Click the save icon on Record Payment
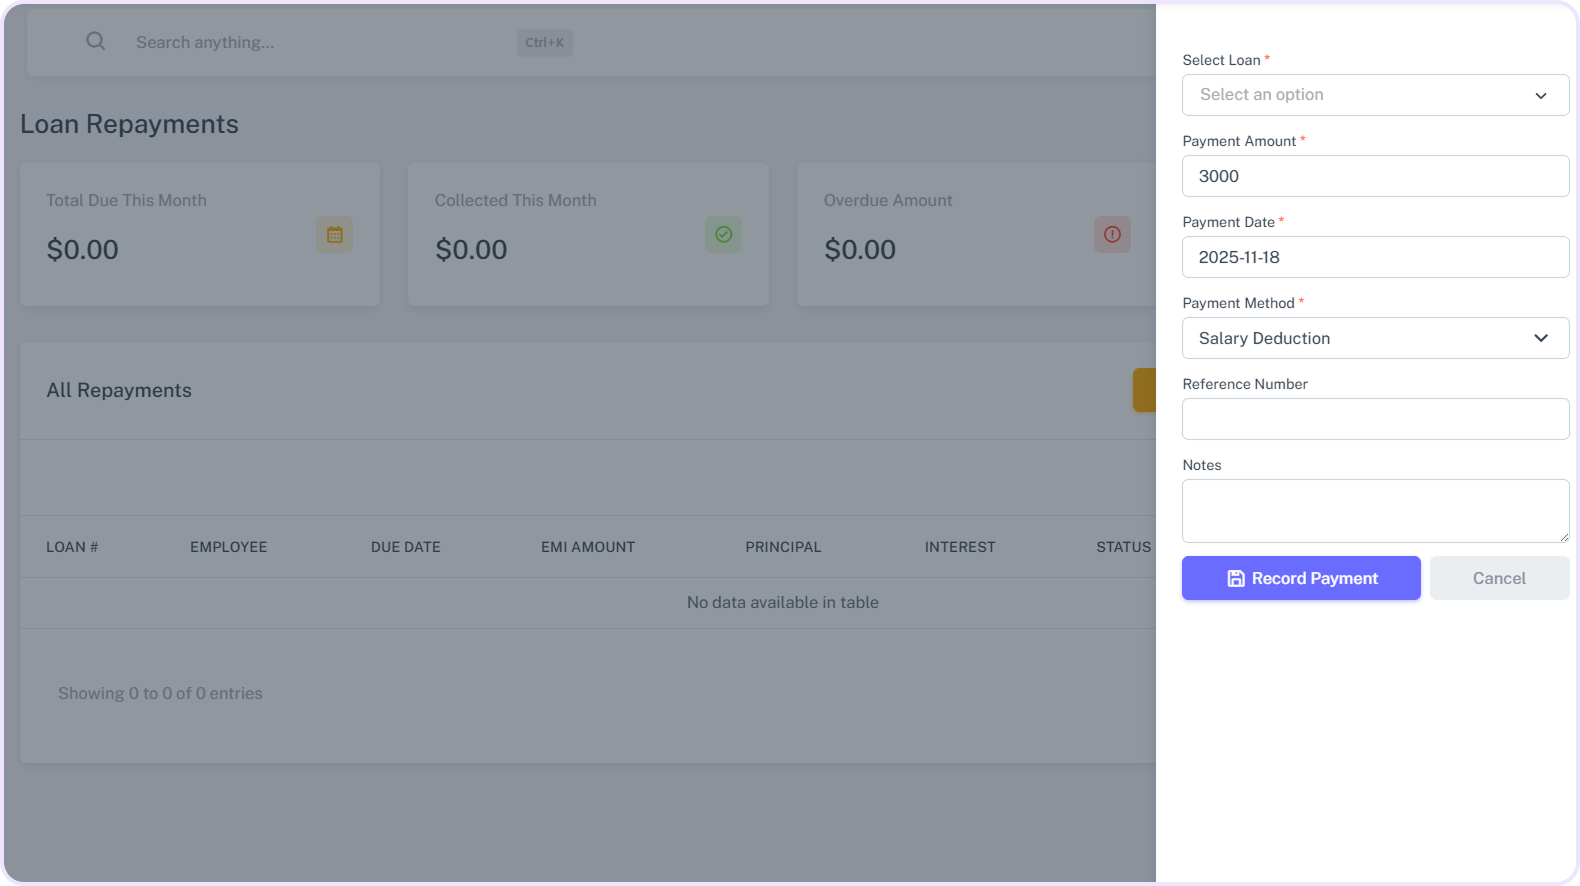1580x886 pixels. [1236, 578]
